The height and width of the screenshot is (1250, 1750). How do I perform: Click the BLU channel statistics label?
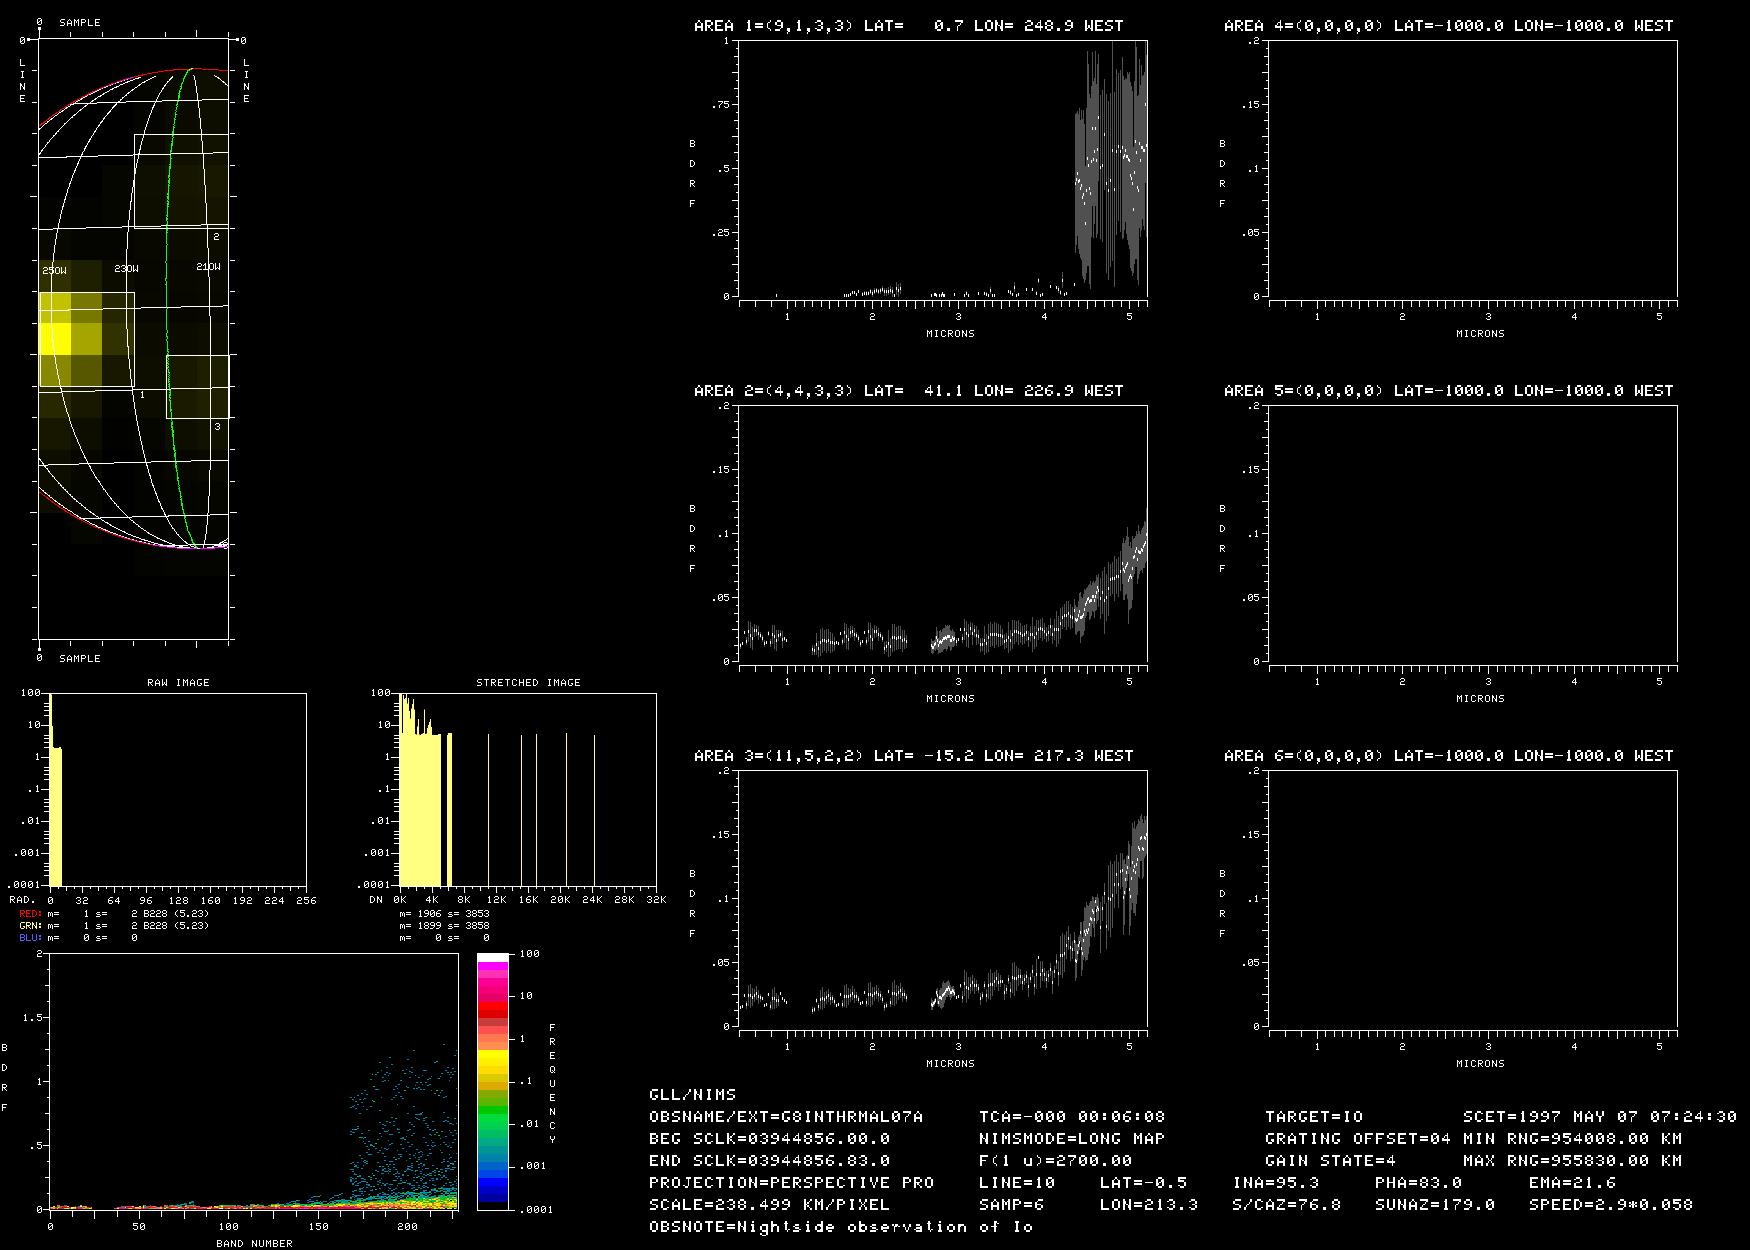tap(30, 938)
